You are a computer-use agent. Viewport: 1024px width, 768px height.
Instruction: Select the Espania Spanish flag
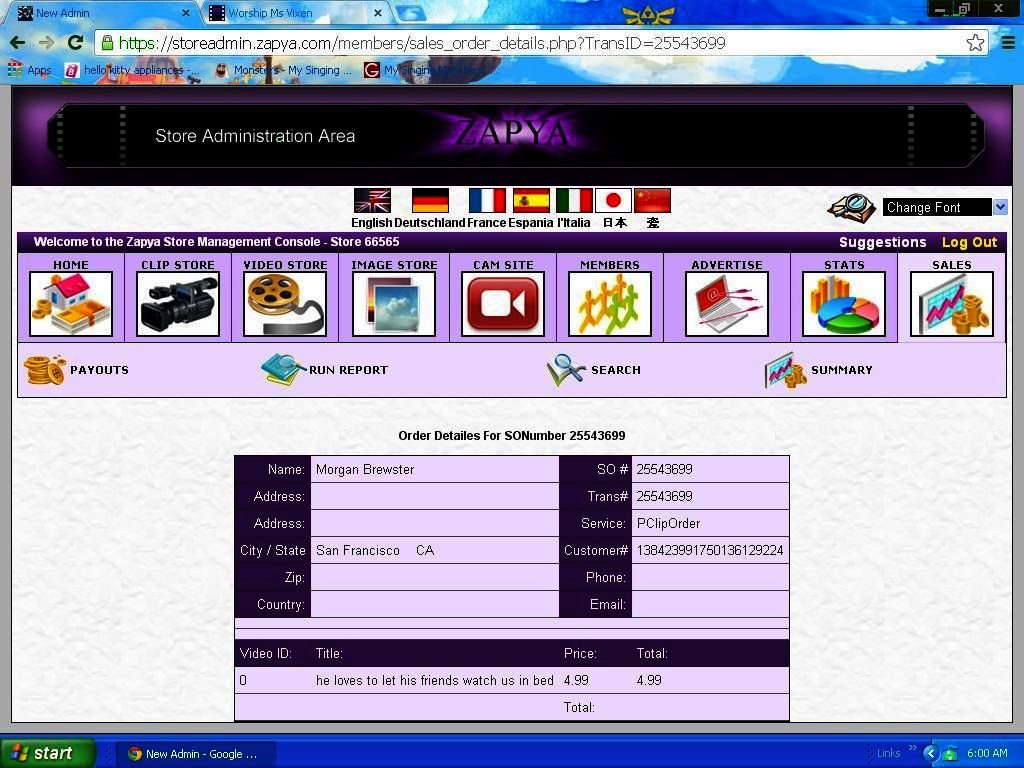(531, 200)
